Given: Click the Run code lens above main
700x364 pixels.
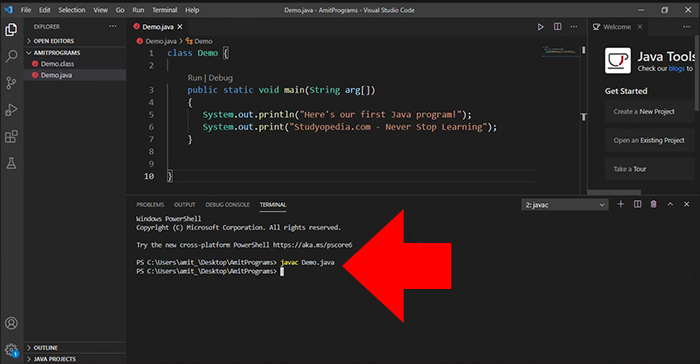Looking at the screenshot, I should pos(195,78).
